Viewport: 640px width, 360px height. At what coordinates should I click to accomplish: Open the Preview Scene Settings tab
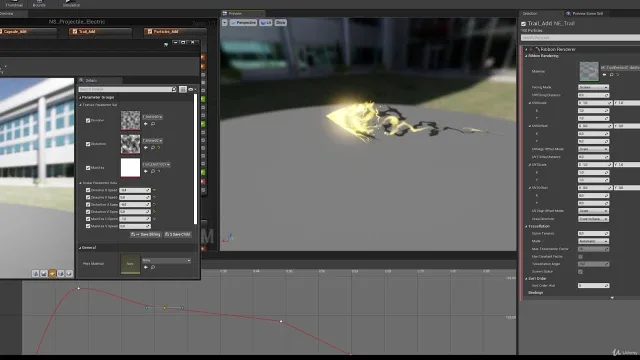584,13
